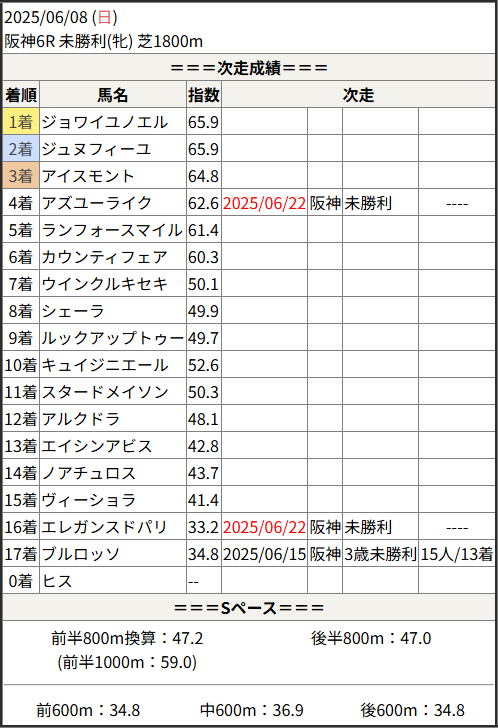
Task: Click the 3歳未勝利 race class cell
Action: pos(381,554)
